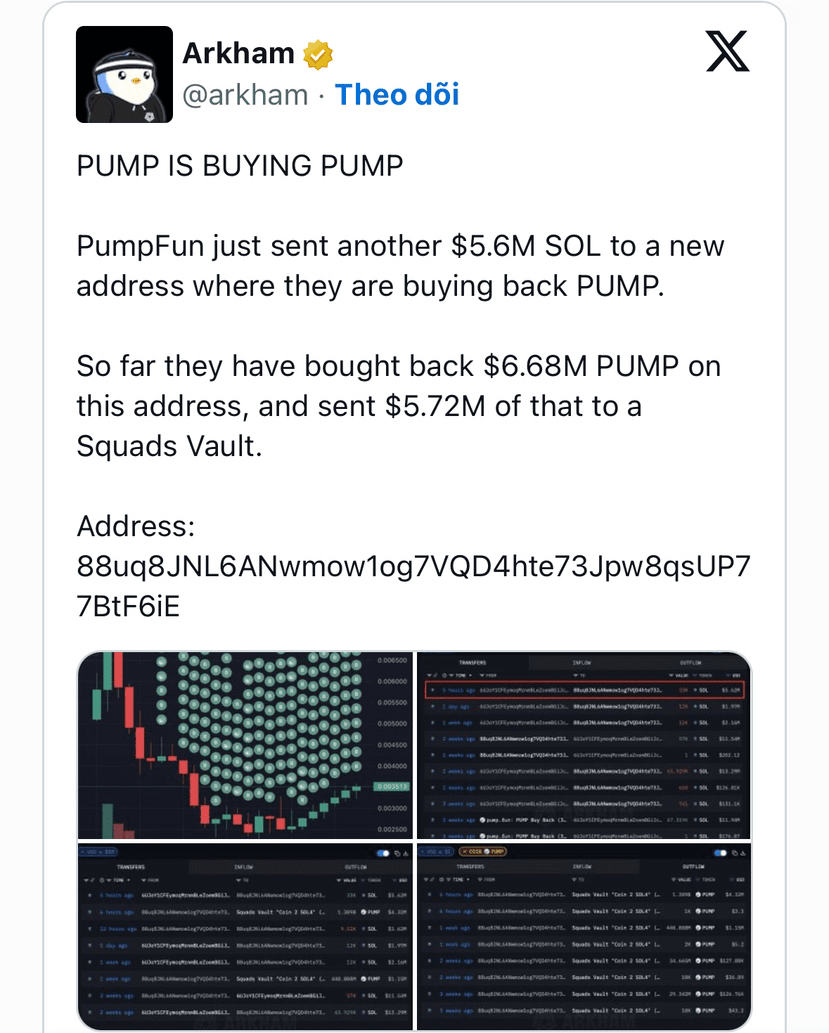This screenshot has height=1033, width=829.
Task: Expand the TIME filter in the top-right transfers table
Action: [x=458, y=675]
